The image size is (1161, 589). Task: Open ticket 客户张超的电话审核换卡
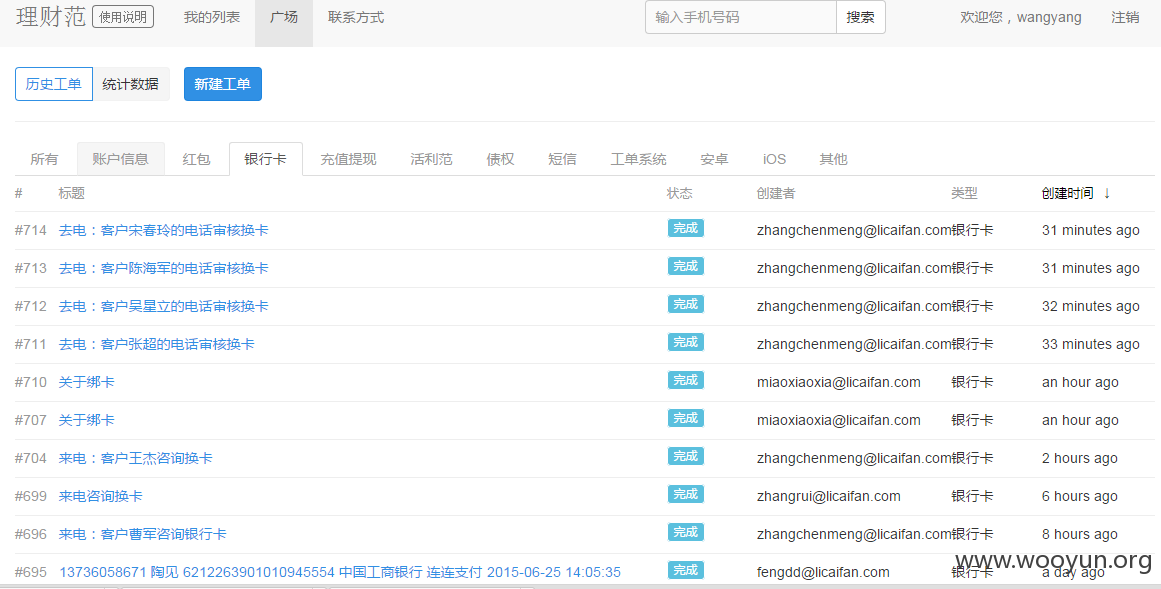[x=156, y=345]
